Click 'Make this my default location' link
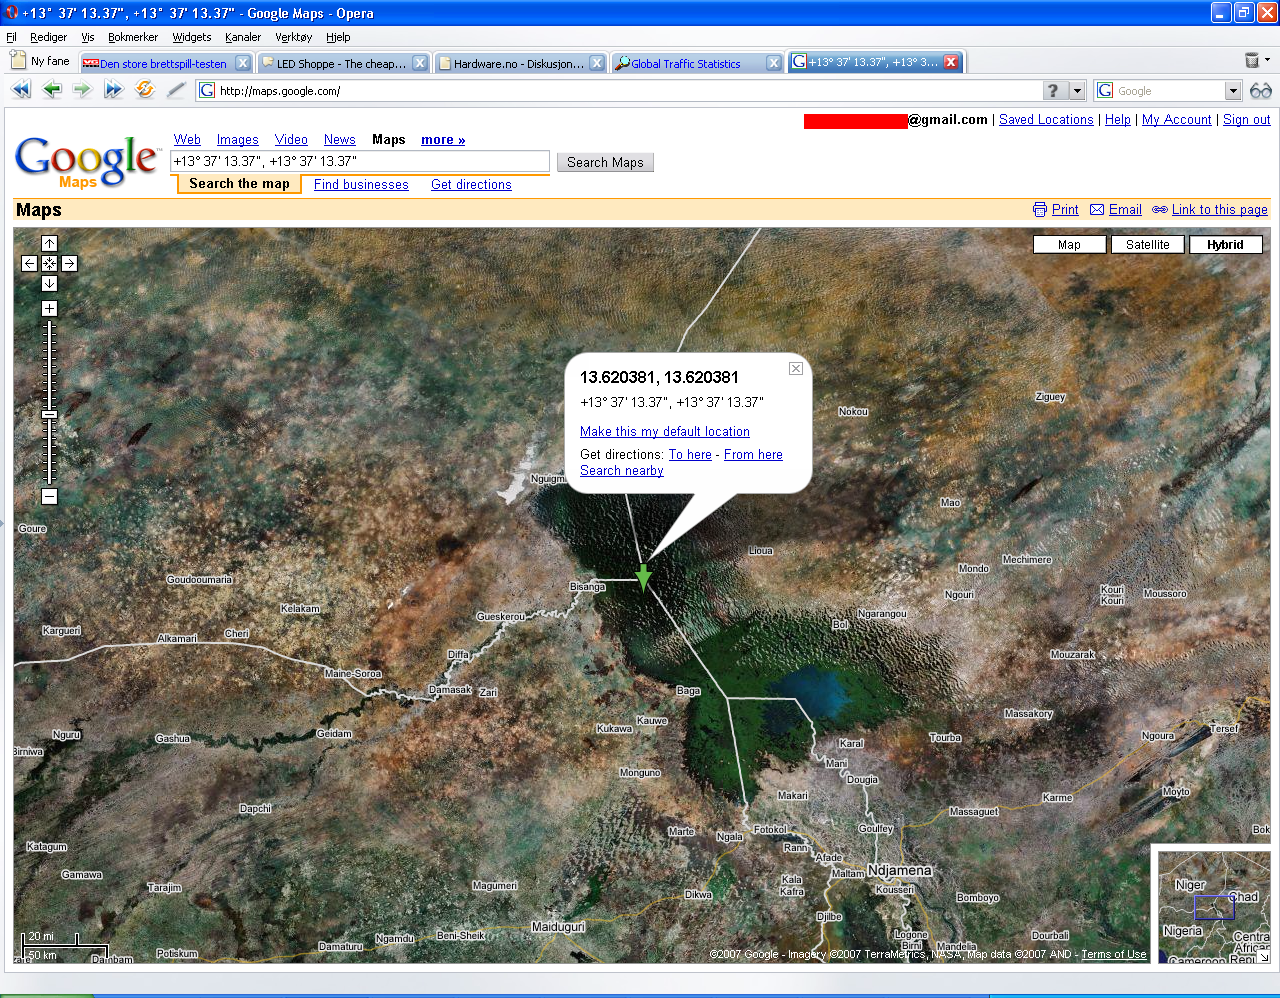 [x=665, y=432]
